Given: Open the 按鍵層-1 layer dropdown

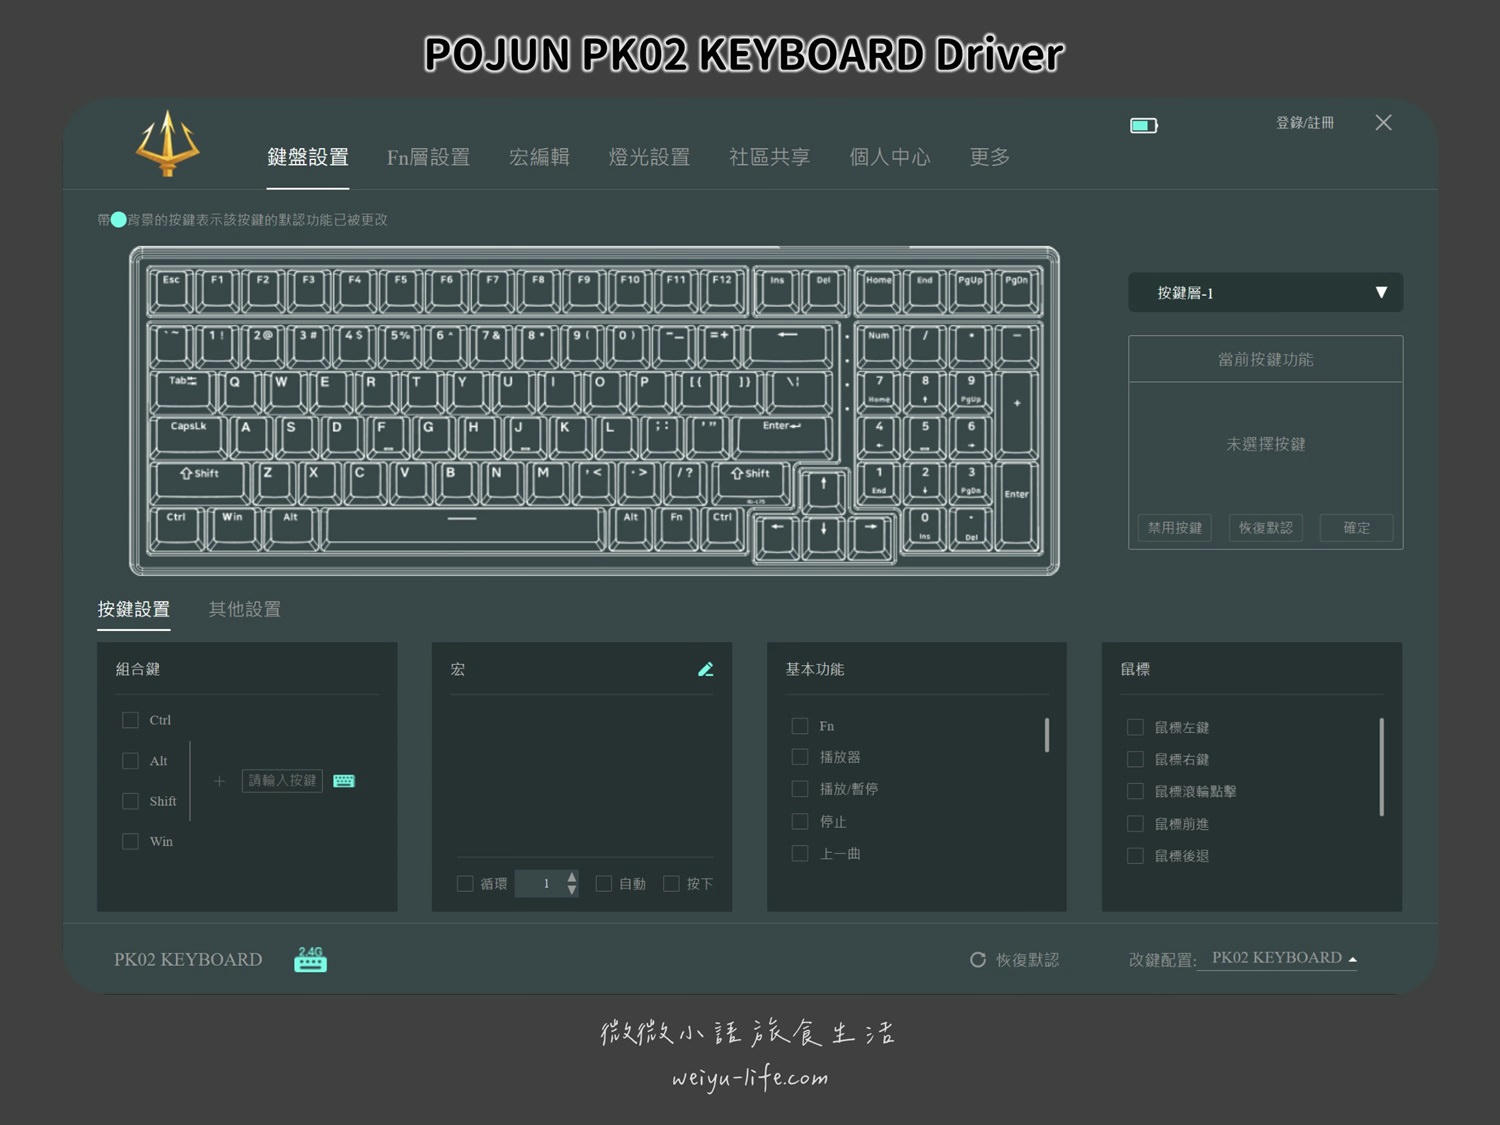Looking at the screenshot, I should point(1266,292).
